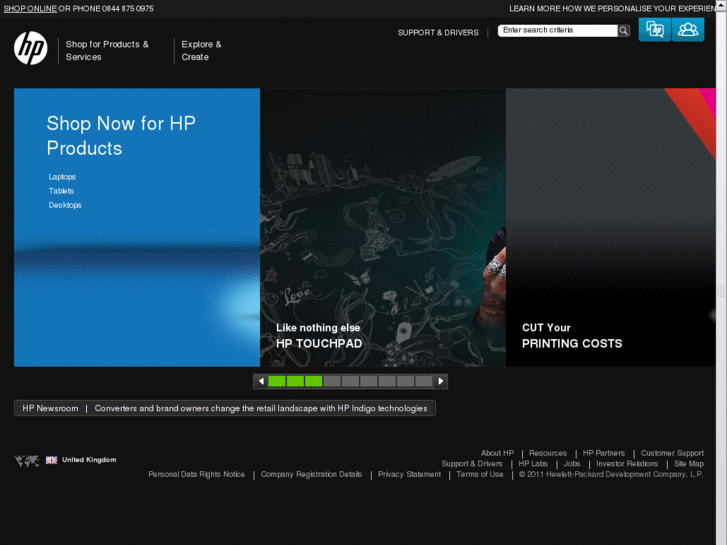
Task: Open the community people icon
Action: (688, 30)
